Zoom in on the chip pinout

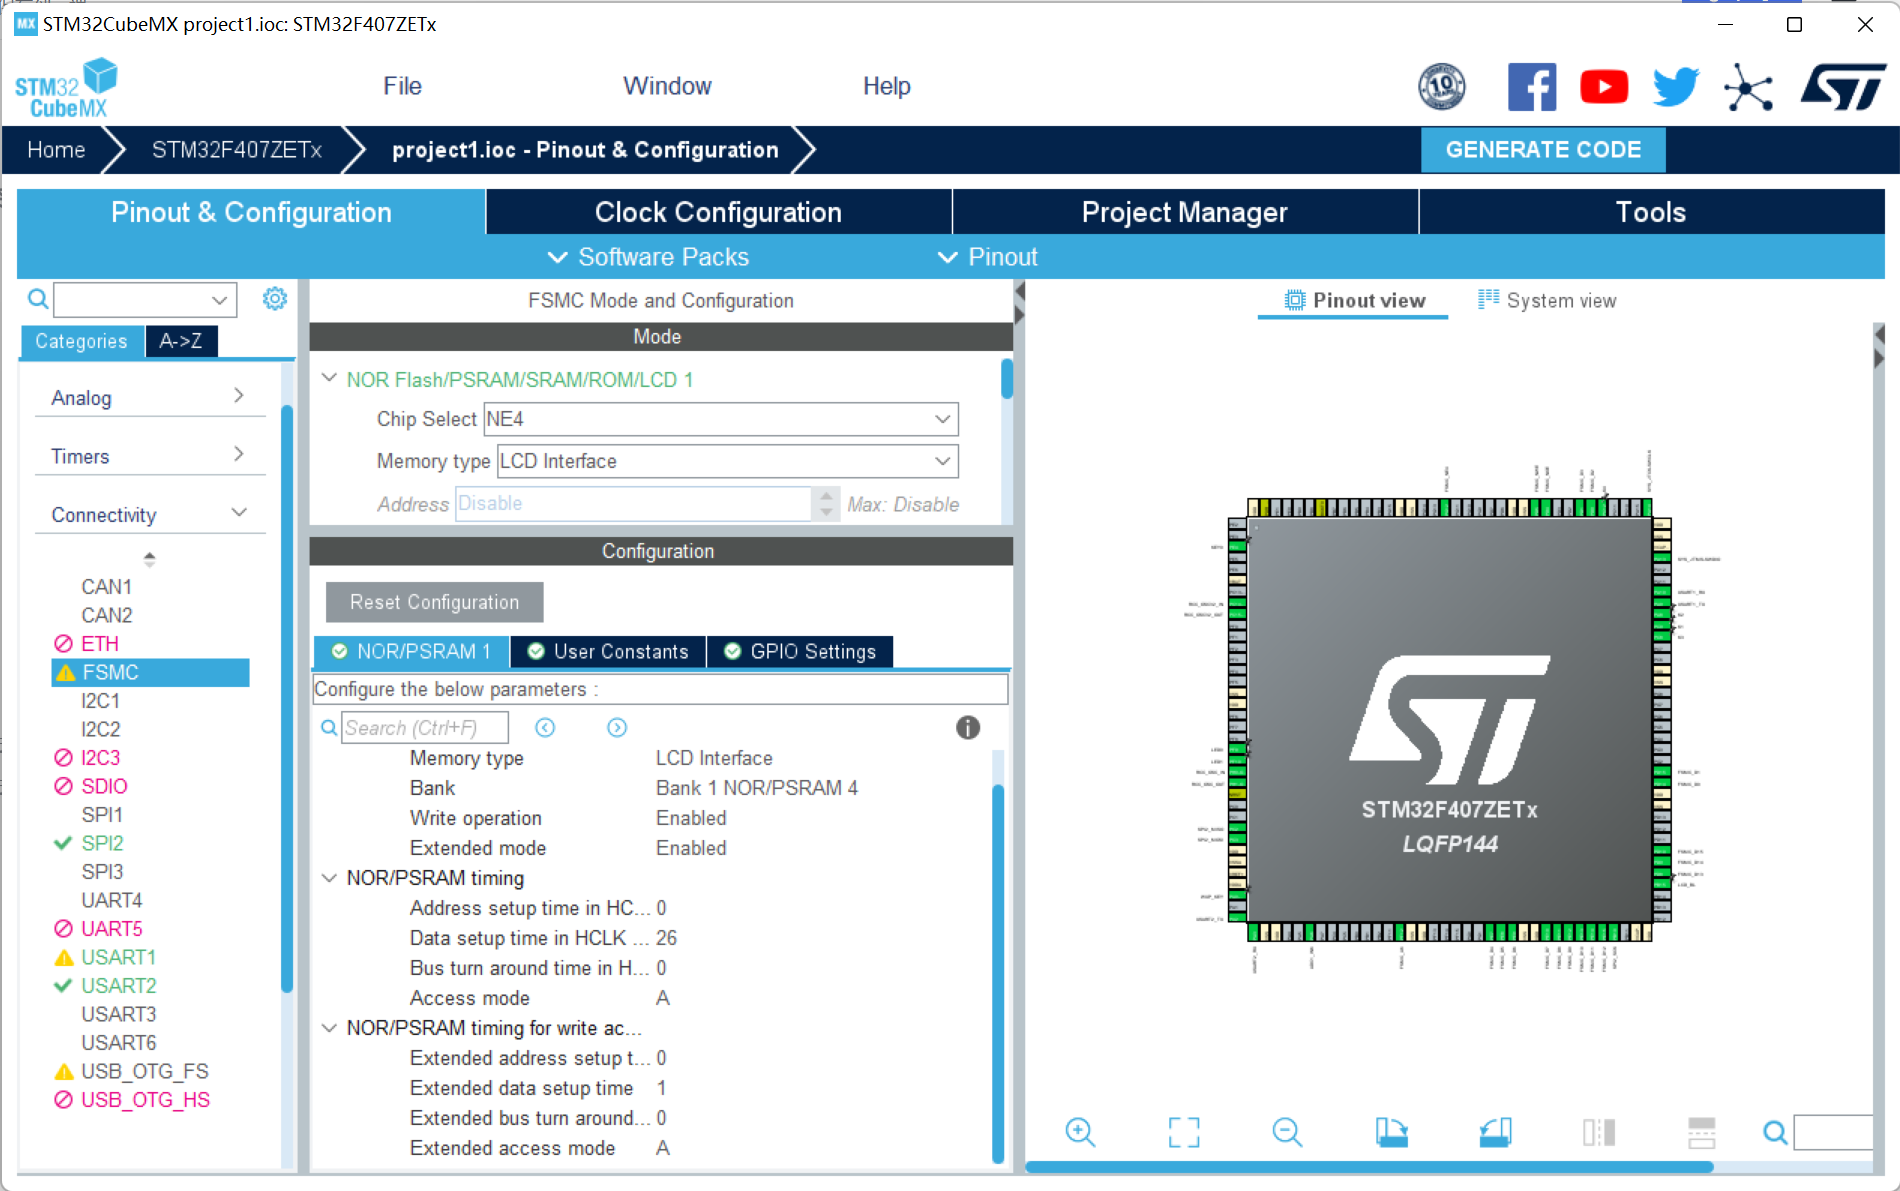[1080, 1132]
